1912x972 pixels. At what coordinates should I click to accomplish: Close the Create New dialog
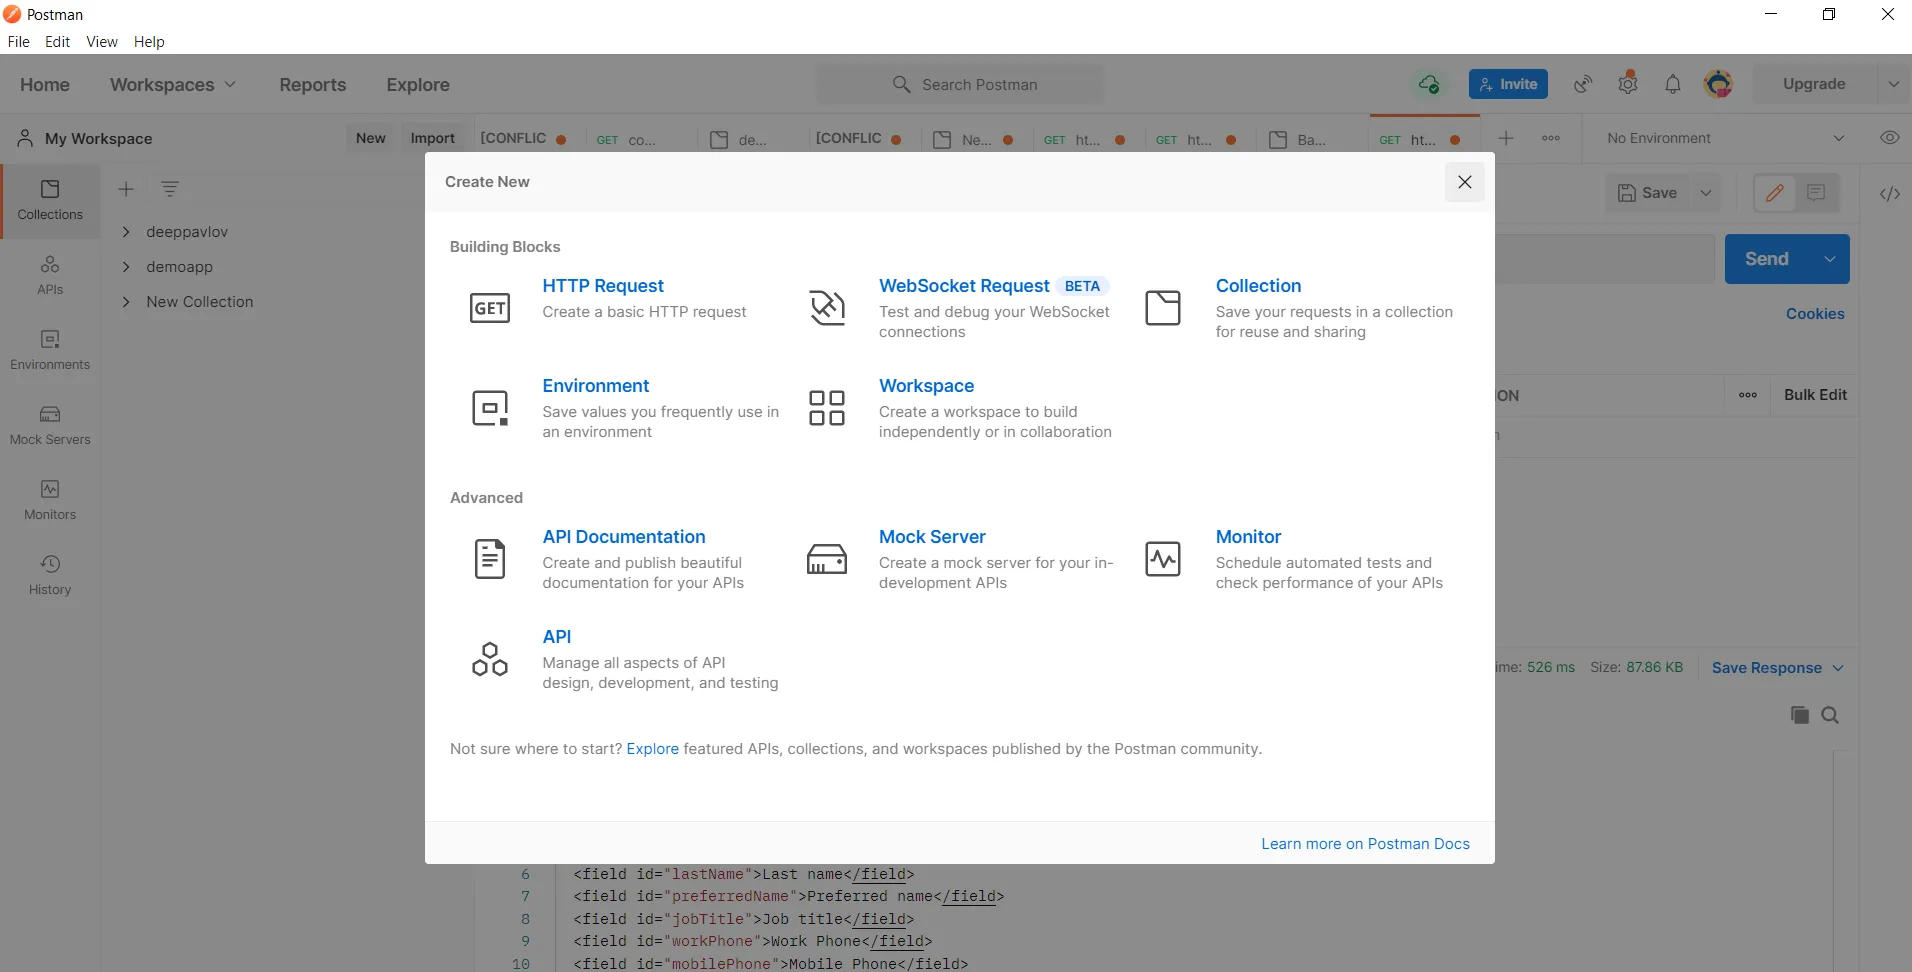pyautogui.click(x=1464, y=182)
